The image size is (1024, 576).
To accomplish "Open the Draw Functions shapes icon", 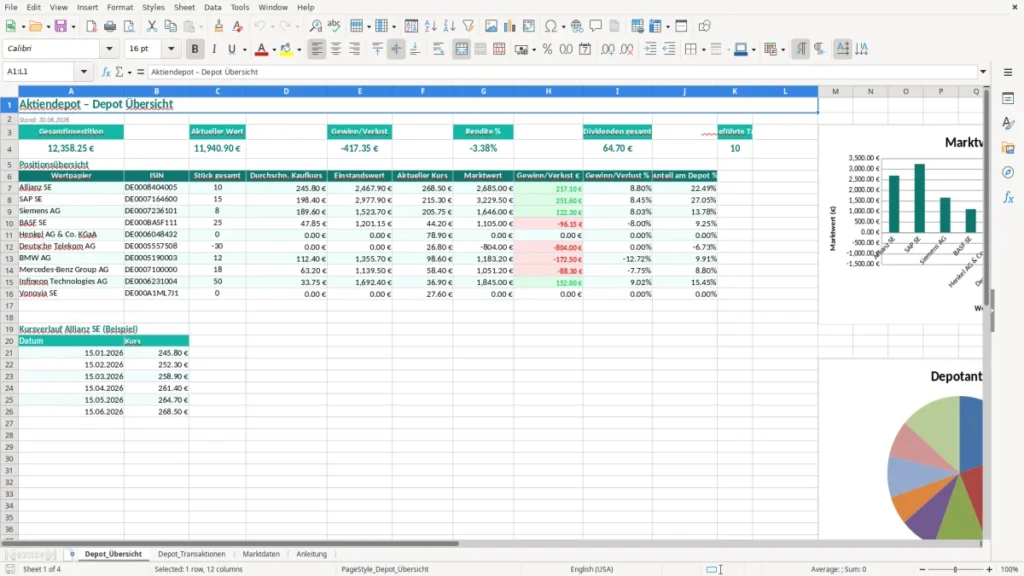I will click(x=704, y=26).
